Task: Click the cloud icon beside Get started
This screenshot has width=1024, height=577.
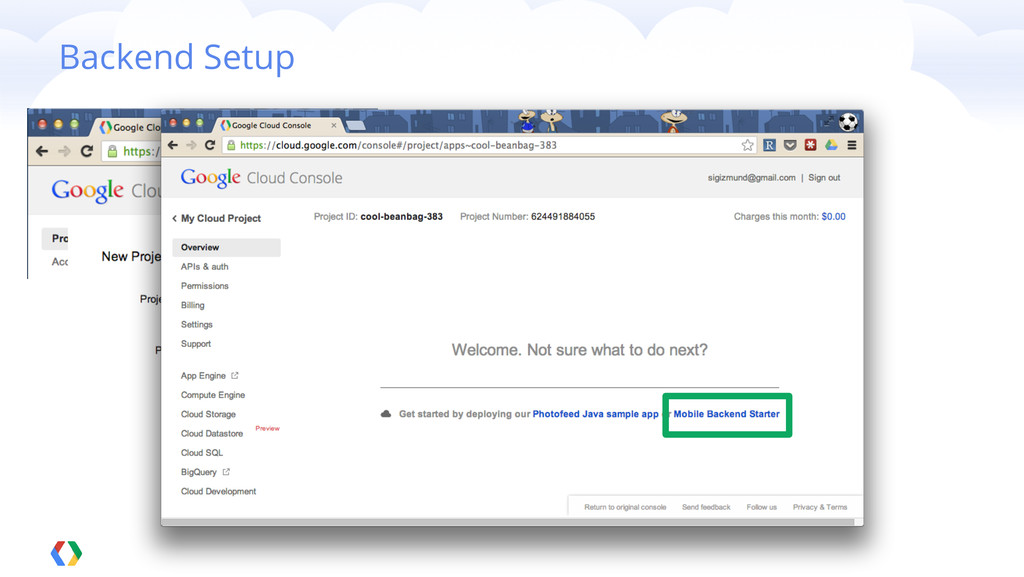Action: click(x=386, y=414)
